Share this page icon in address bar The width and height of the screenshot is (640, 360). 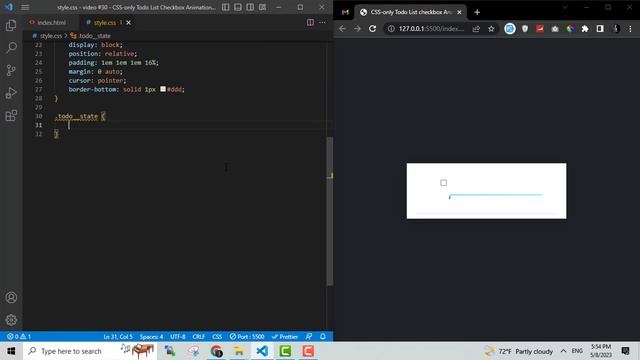coord(476,29)
